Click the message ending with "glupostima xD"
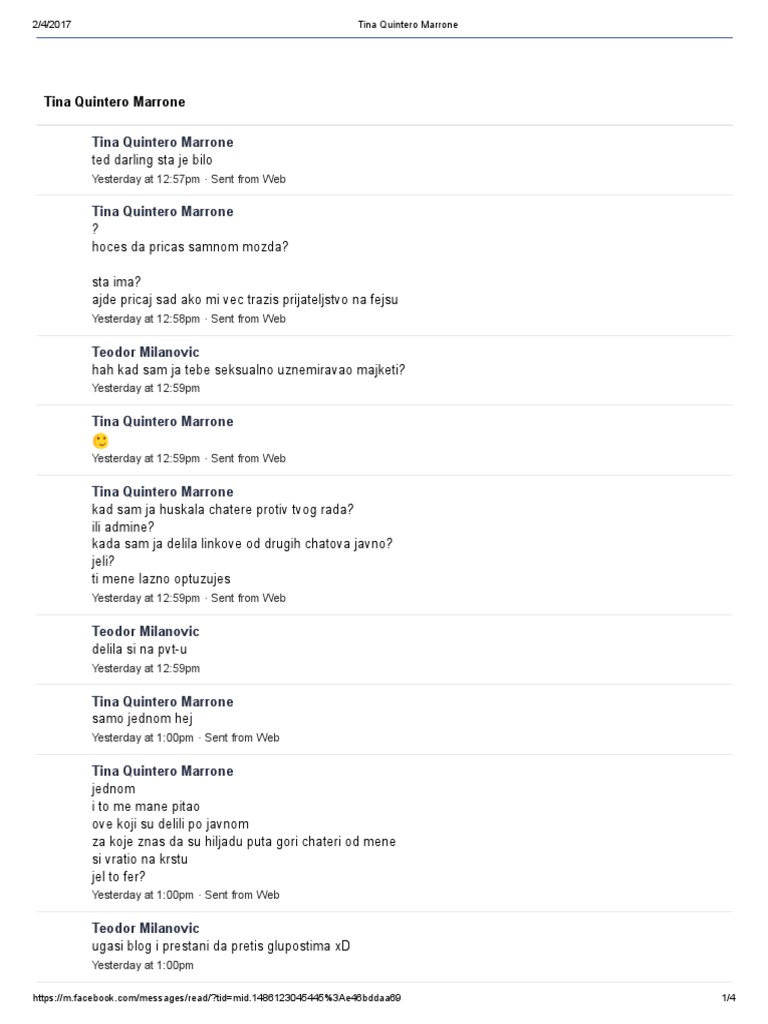 [x=221, y=946]
